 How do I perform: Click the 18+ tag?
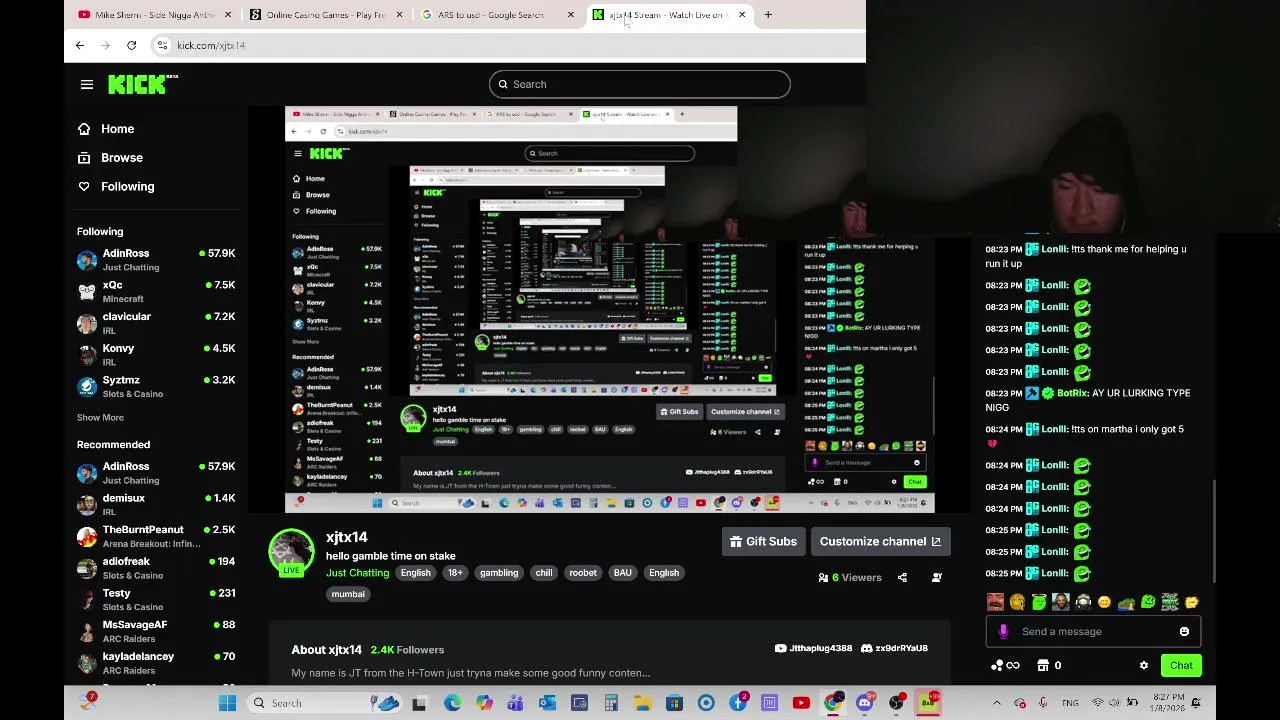pyautogui.click(x=455, y=573)
